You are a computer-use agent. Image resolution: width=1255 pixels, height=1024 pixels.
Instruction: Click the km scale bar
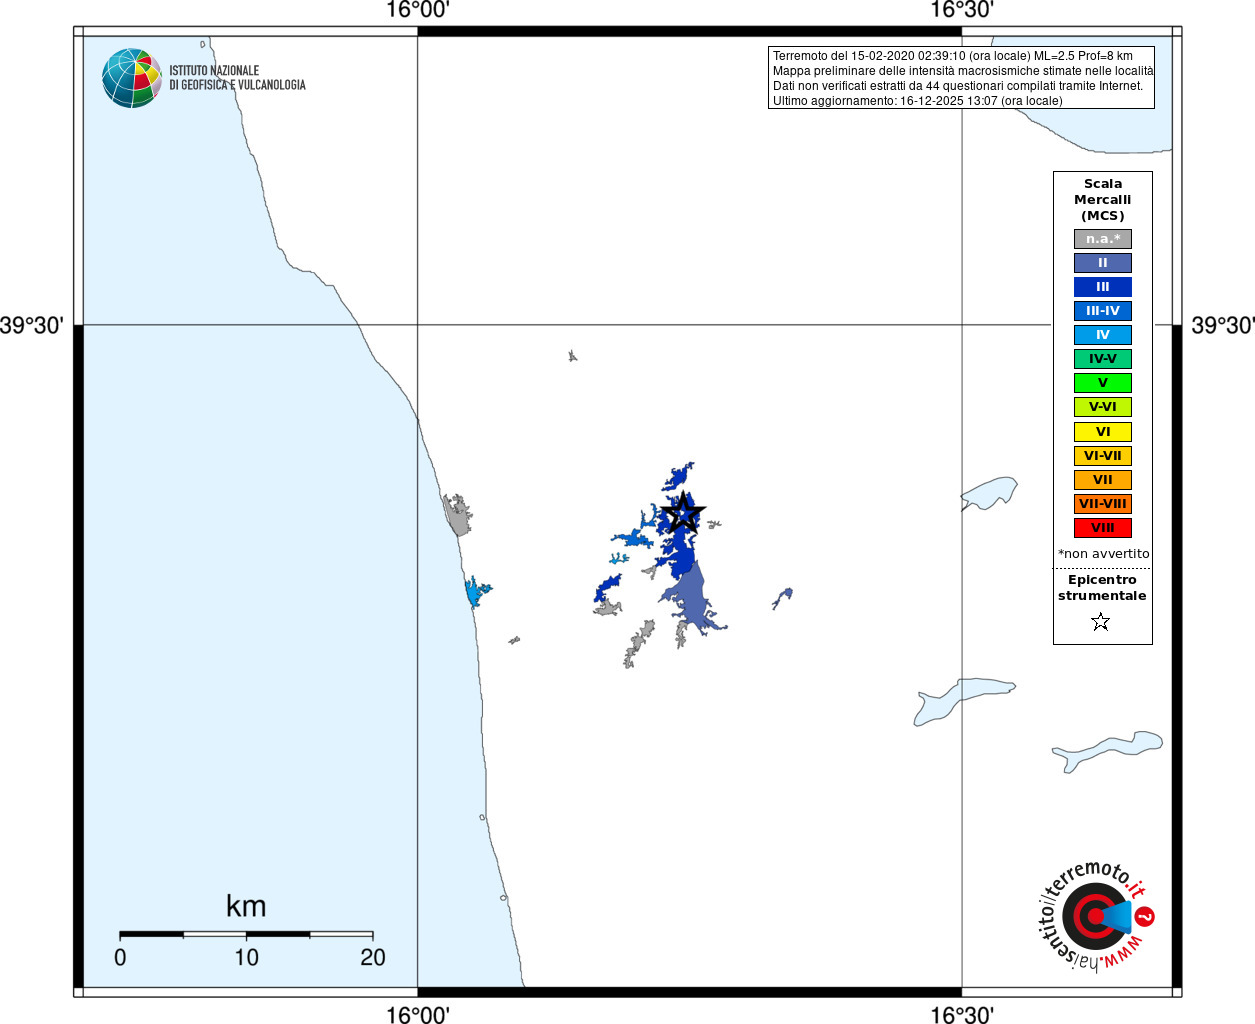[246, 935]
